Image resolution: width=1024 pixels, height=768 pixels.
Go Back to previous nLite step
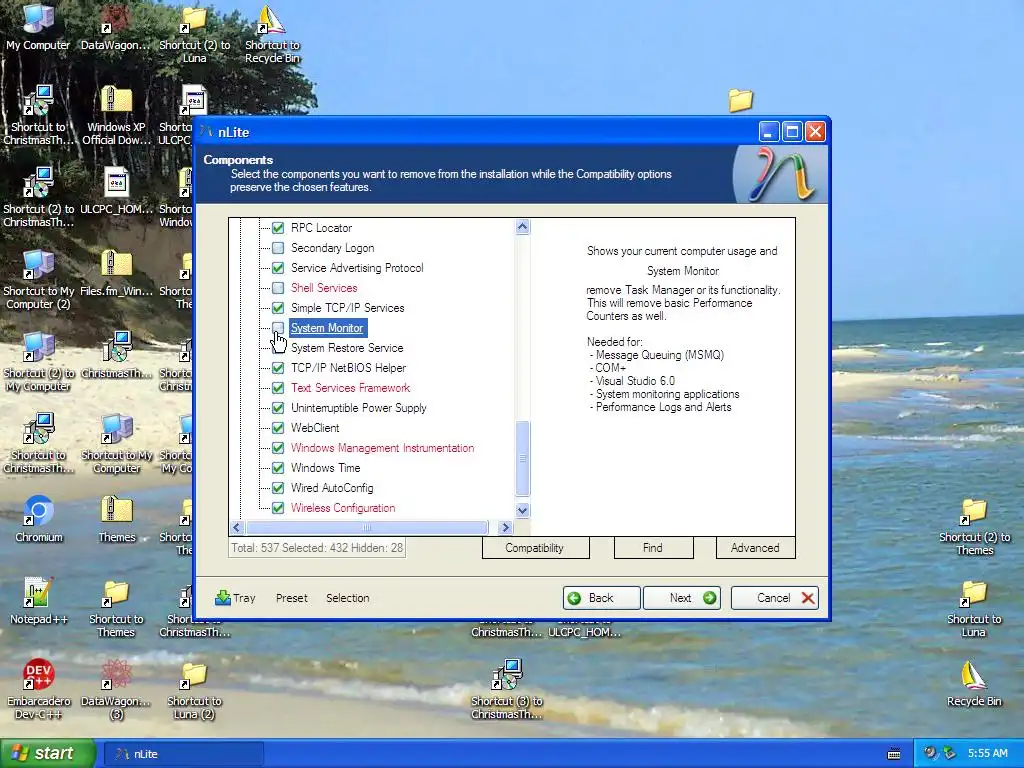coord(601,598)
